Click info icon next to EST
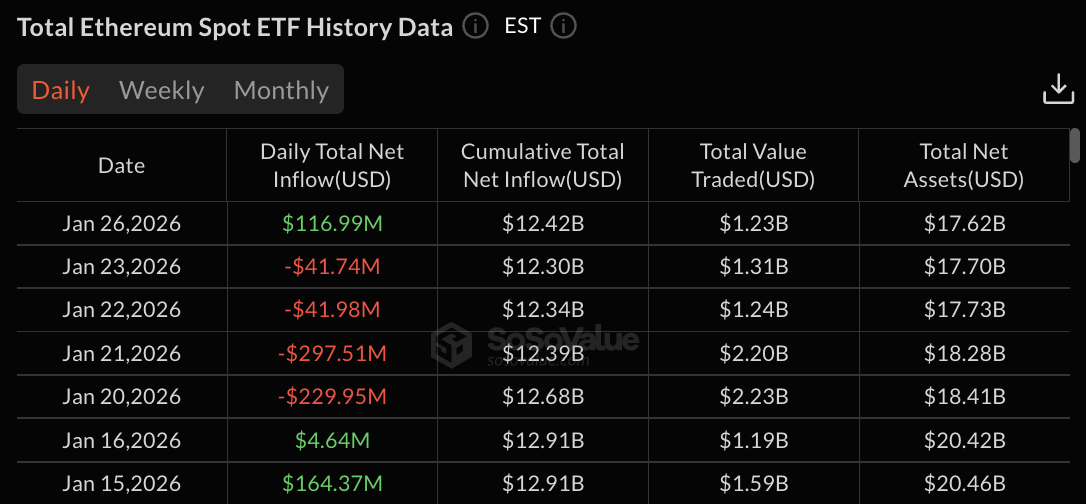 click(564, 26)
